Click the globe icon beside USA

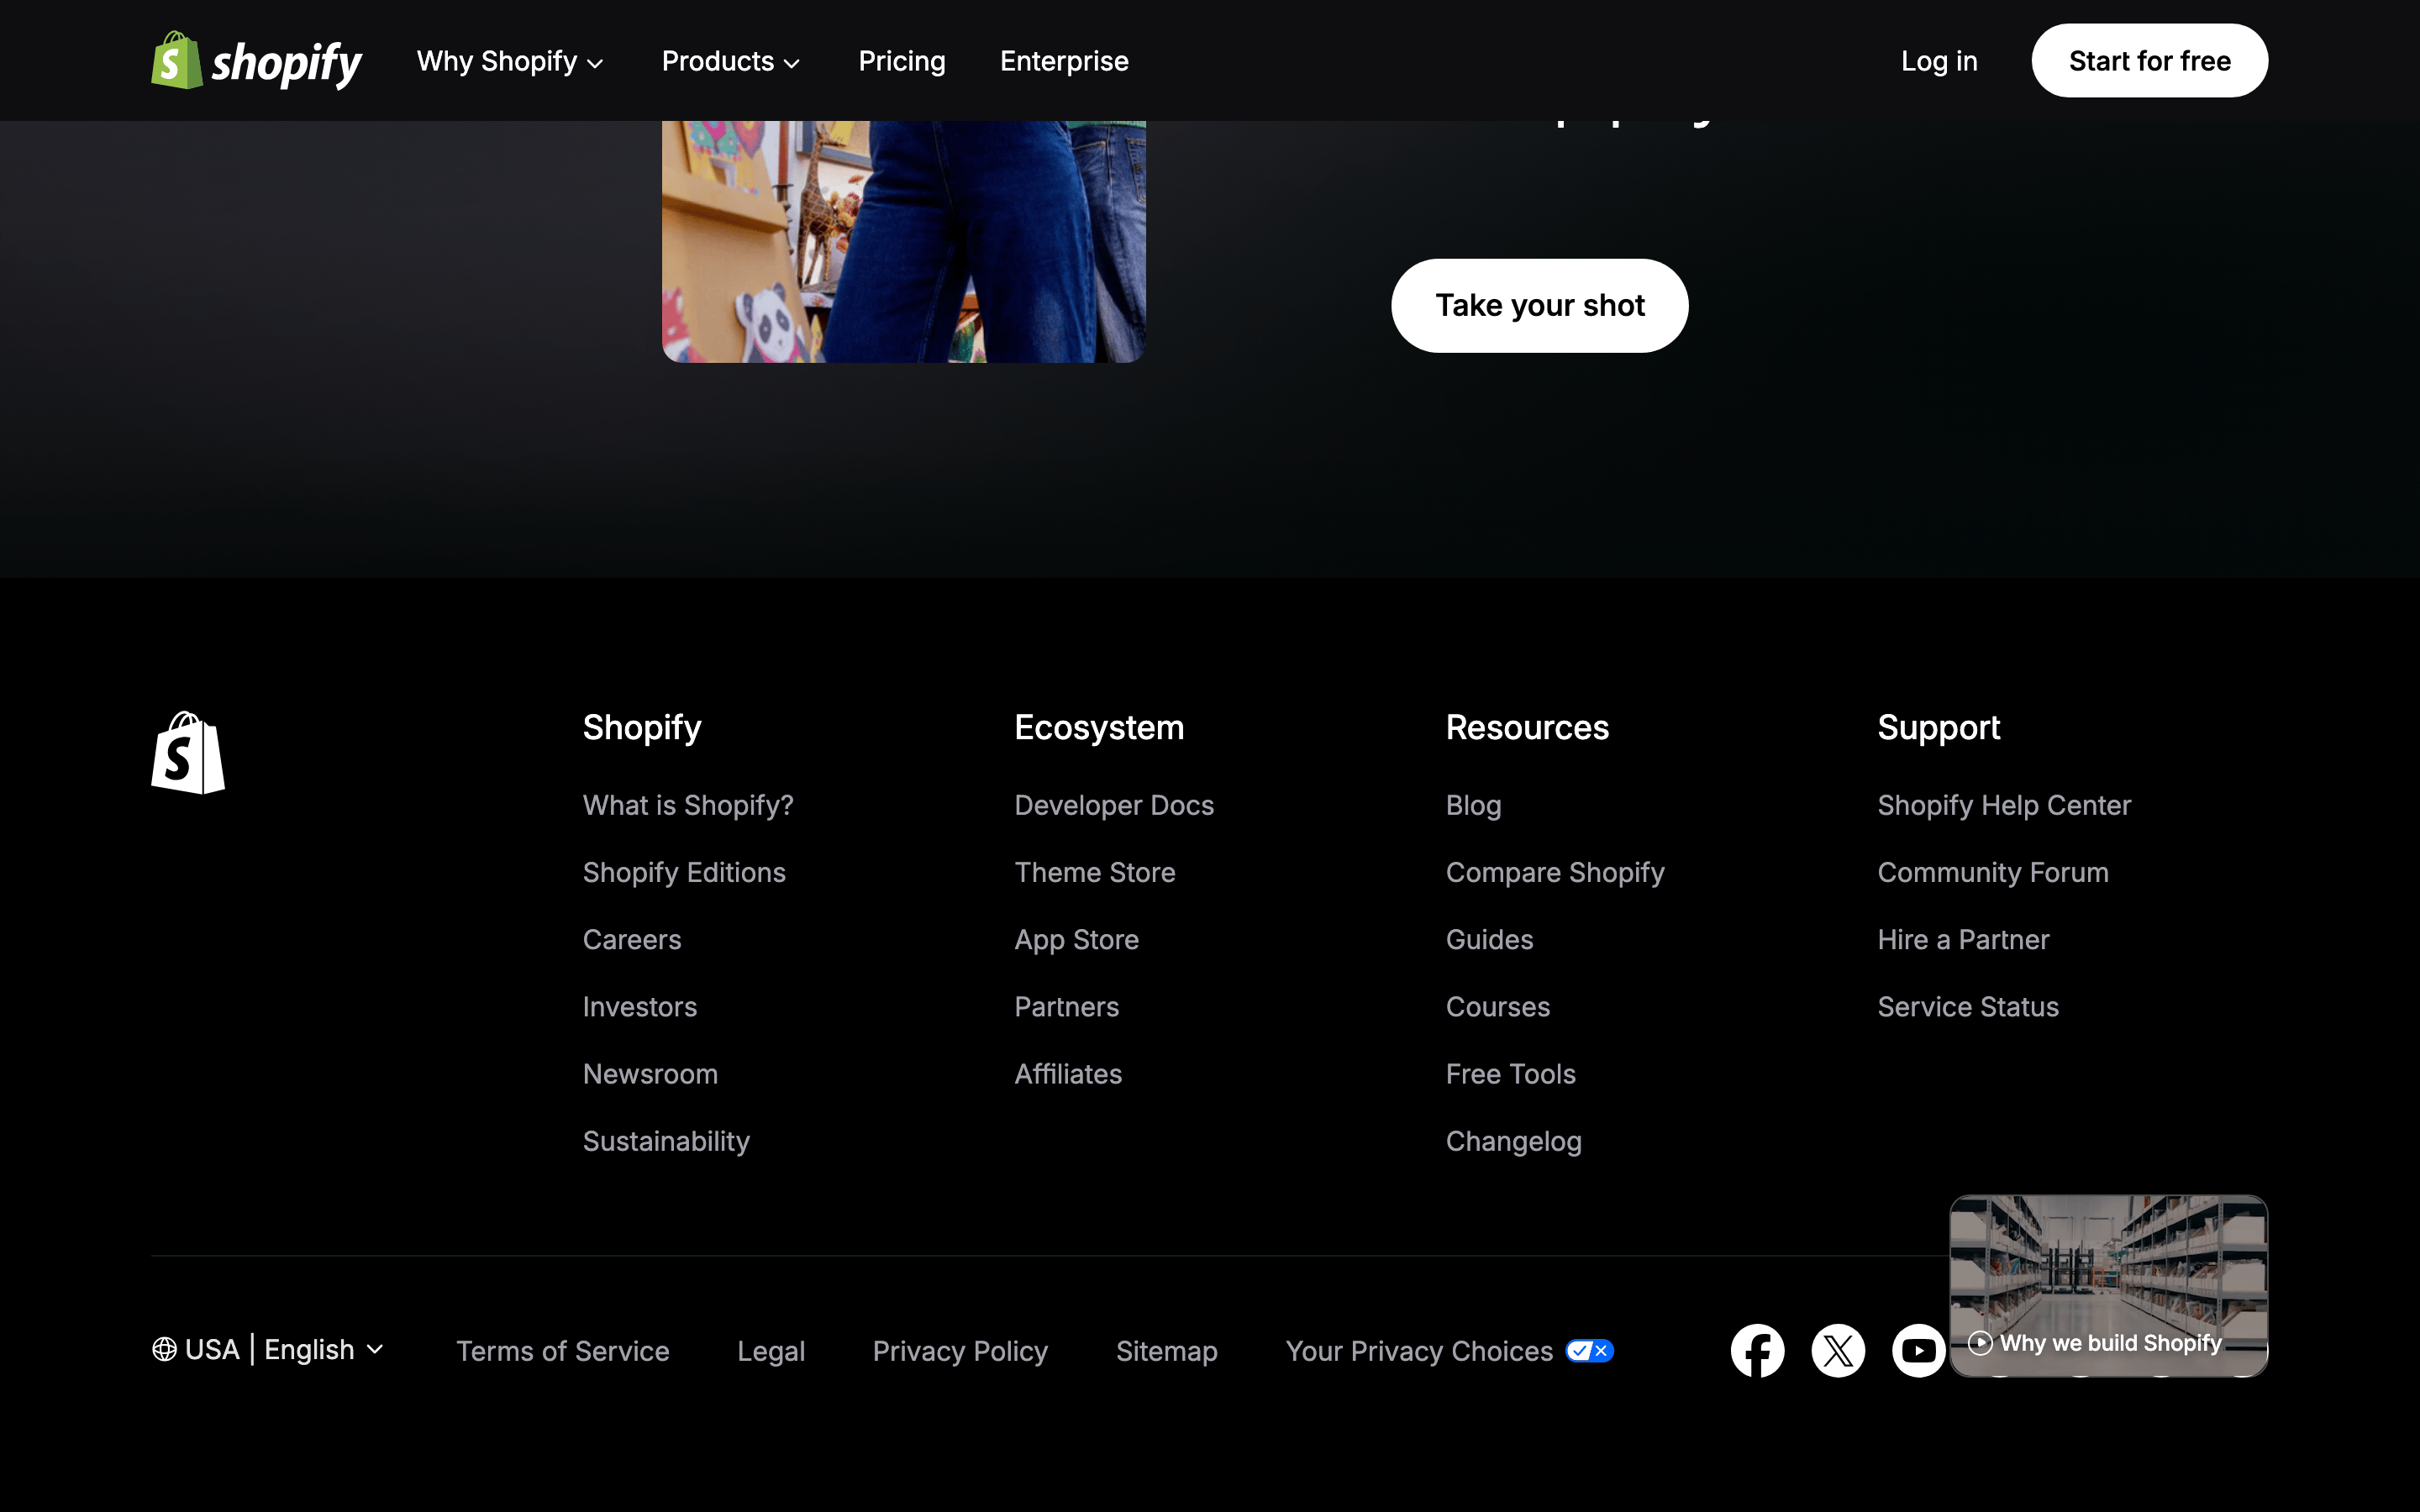pyautogui.click(x=164, y=1350)
